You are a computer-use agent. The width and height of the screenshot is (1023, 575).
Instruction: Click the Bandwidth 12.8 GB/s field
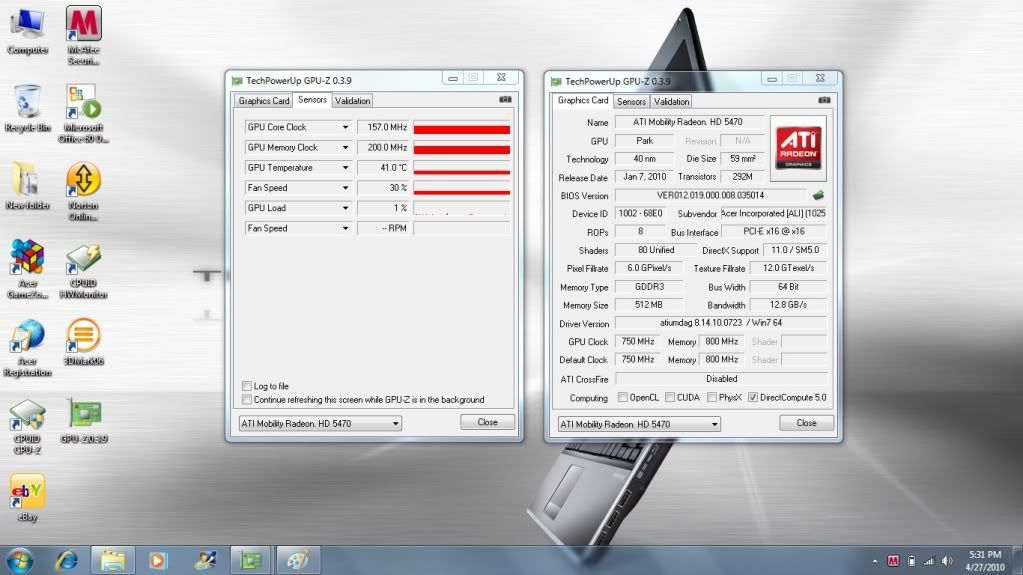pos(788,305)
